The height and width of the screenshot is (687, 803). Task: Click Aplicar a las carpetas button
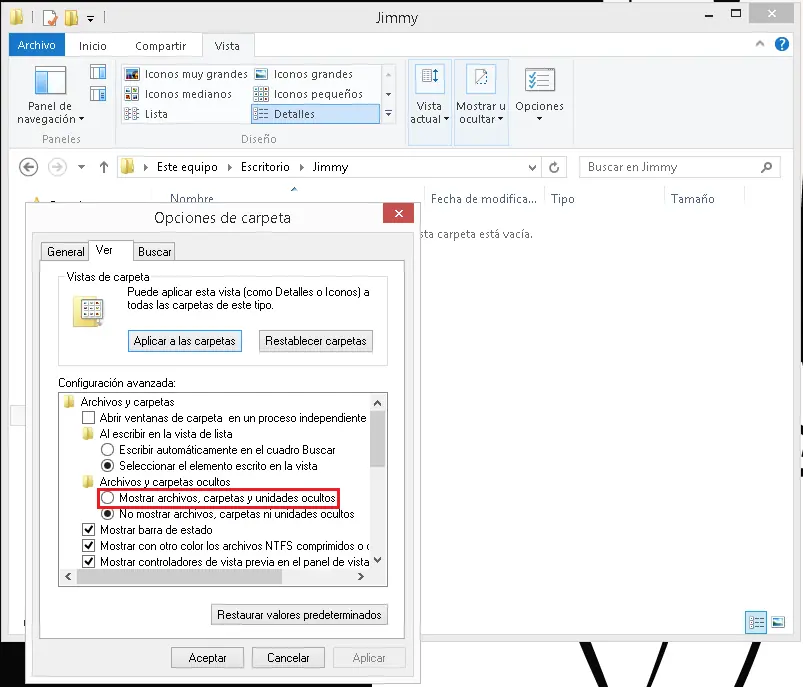click(185, 341)
